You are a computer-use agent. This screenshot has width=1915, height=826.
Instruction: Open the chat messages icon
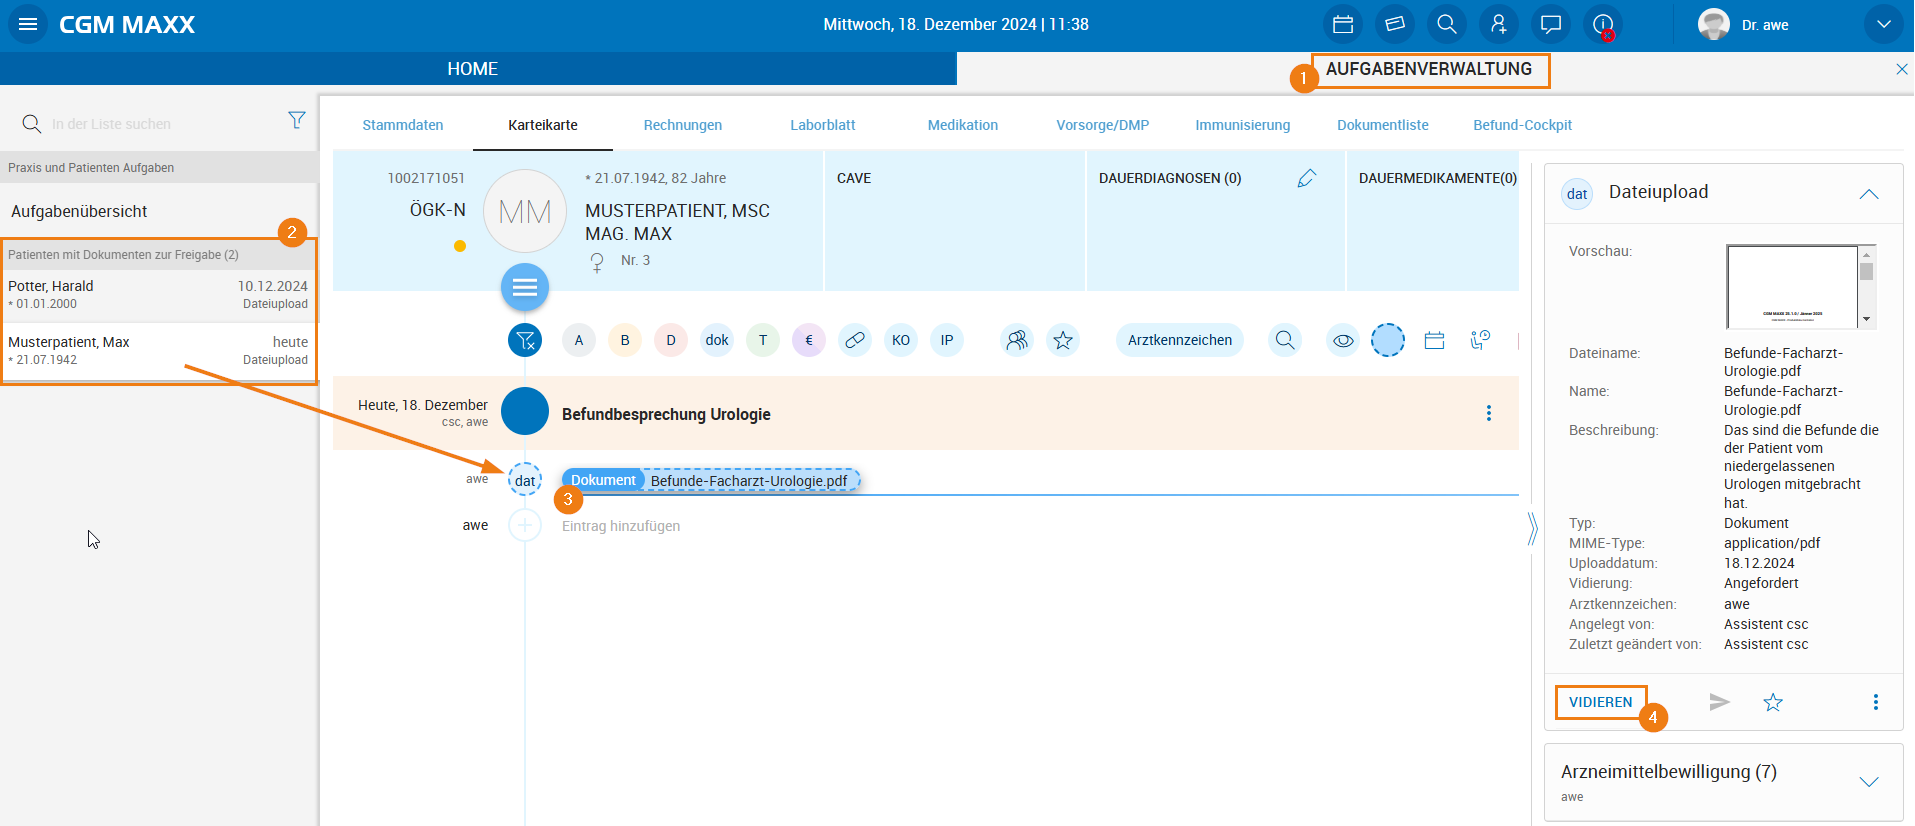coord(1550,25)
